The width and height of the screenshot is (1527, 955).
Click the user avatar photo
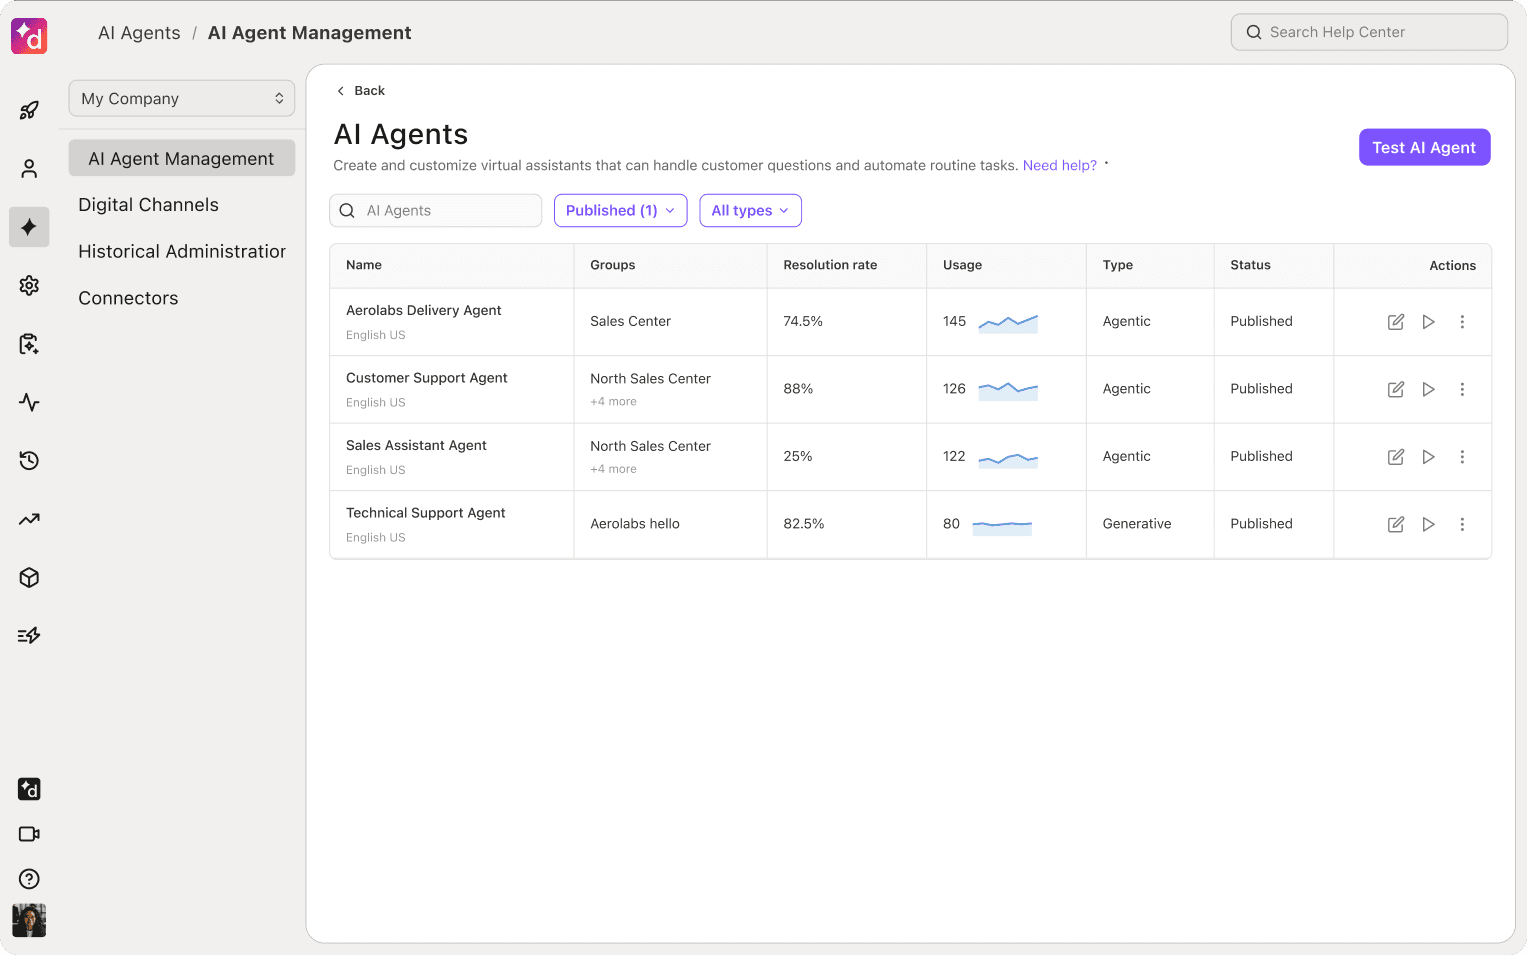[x=29, y=920]
